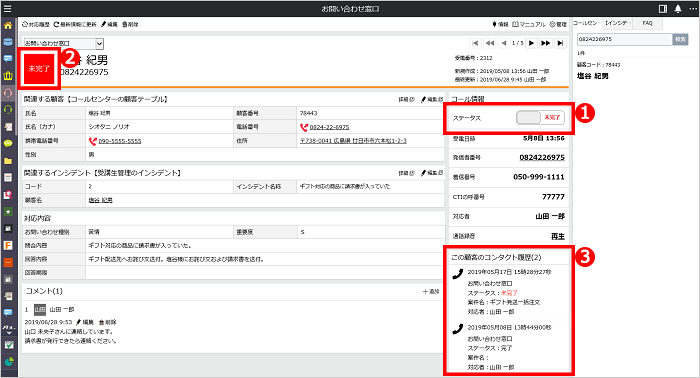700x378 pixels.
Task: Open the yellow folder icon in the sidebar
Action: click(8, 161)
